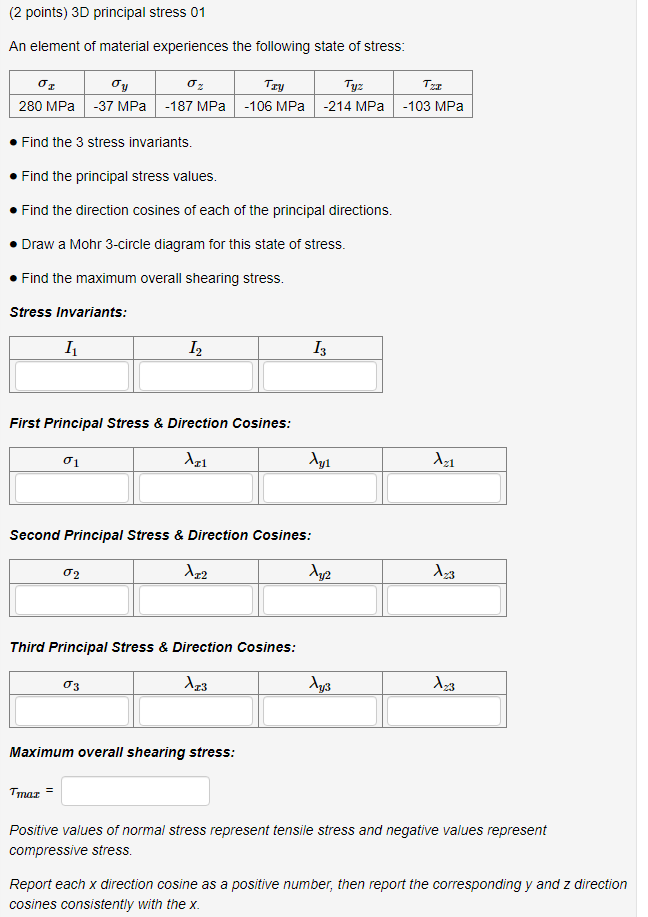The height and width of the screenshot is (917, 648).
Task: Click the I₁ stress invariant input field
Action: [70, 375]
